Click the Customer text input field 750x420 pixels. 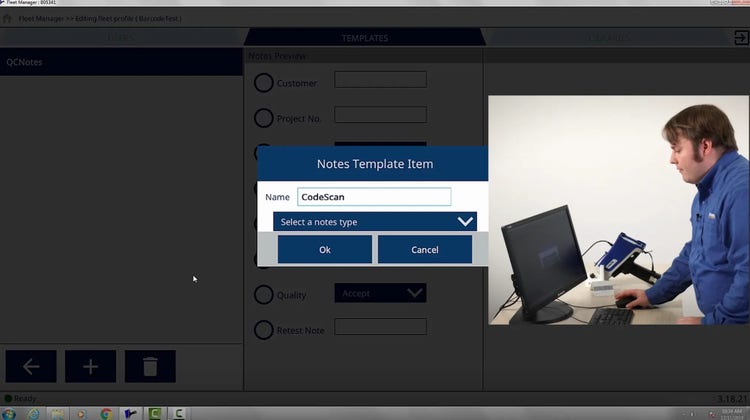tap(380, 80)
